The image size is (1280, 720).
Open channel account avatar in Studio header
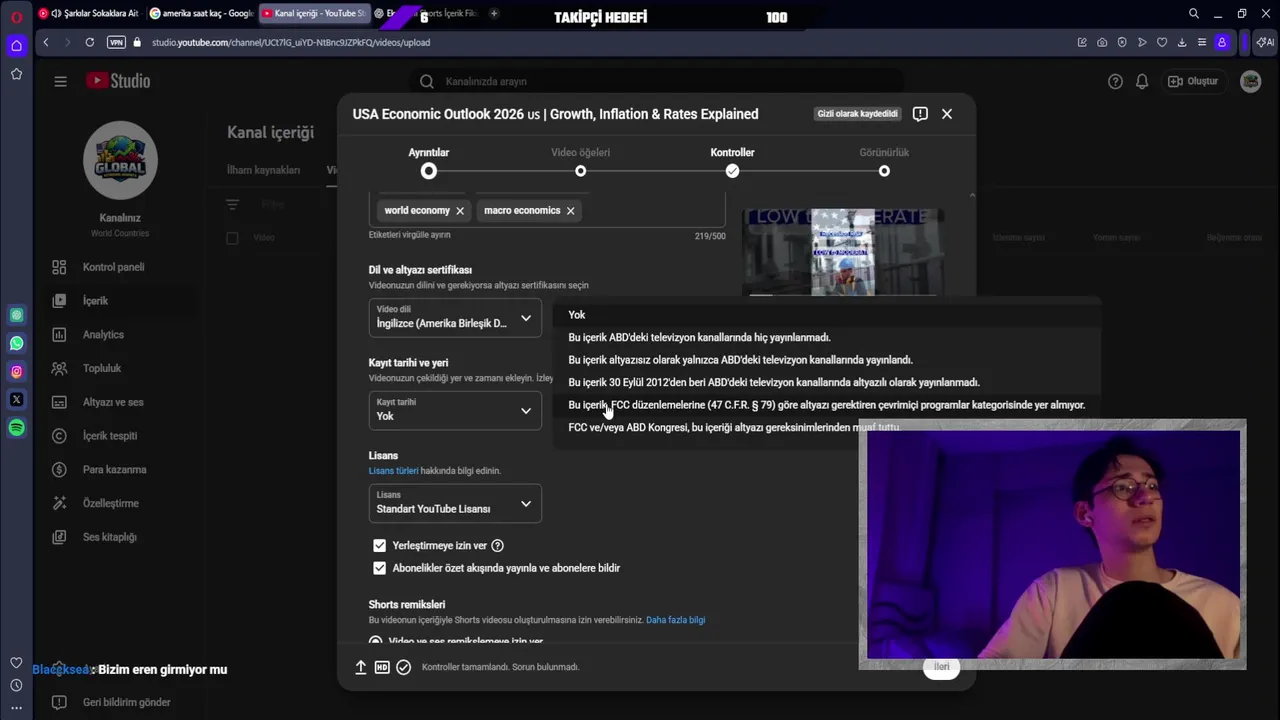click(1250, 81)
